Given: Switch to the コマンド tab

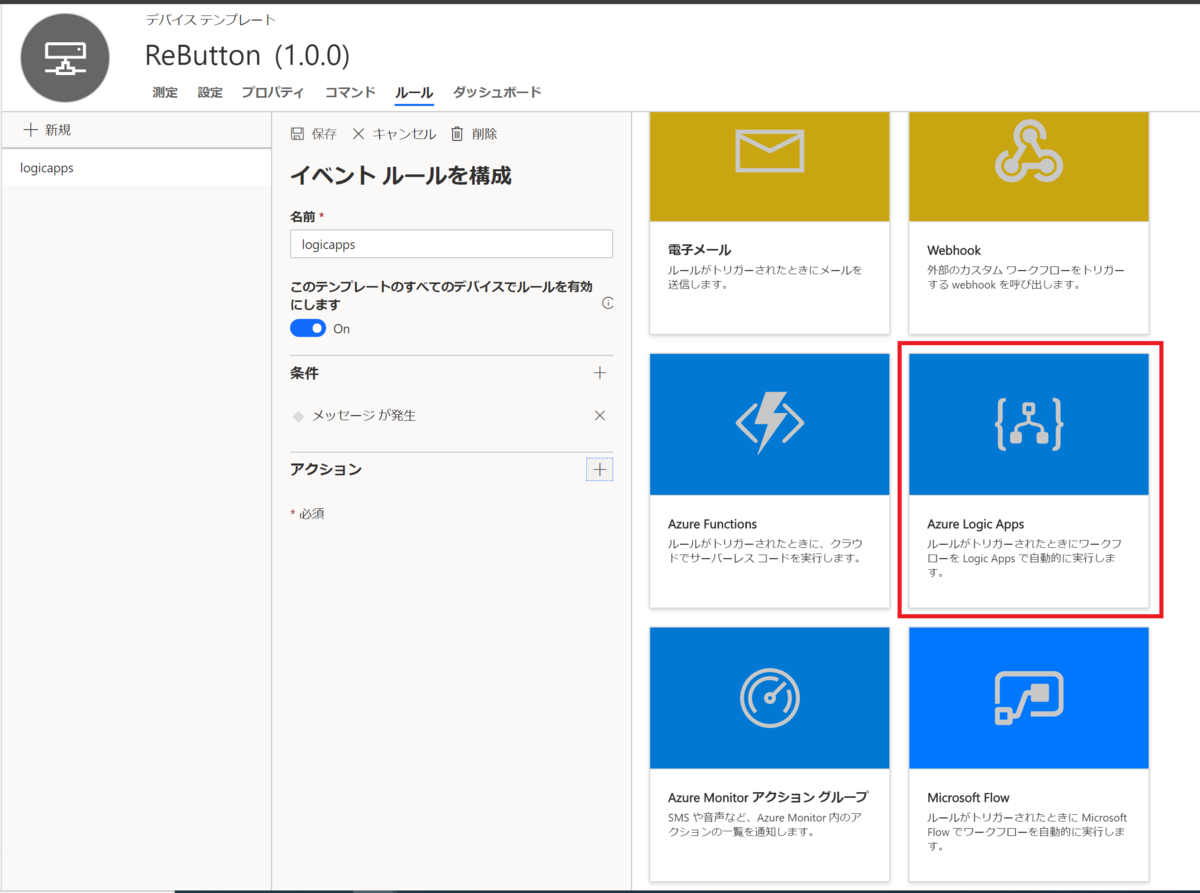Looking at the screenshot, I should click(x=350, y=93).
